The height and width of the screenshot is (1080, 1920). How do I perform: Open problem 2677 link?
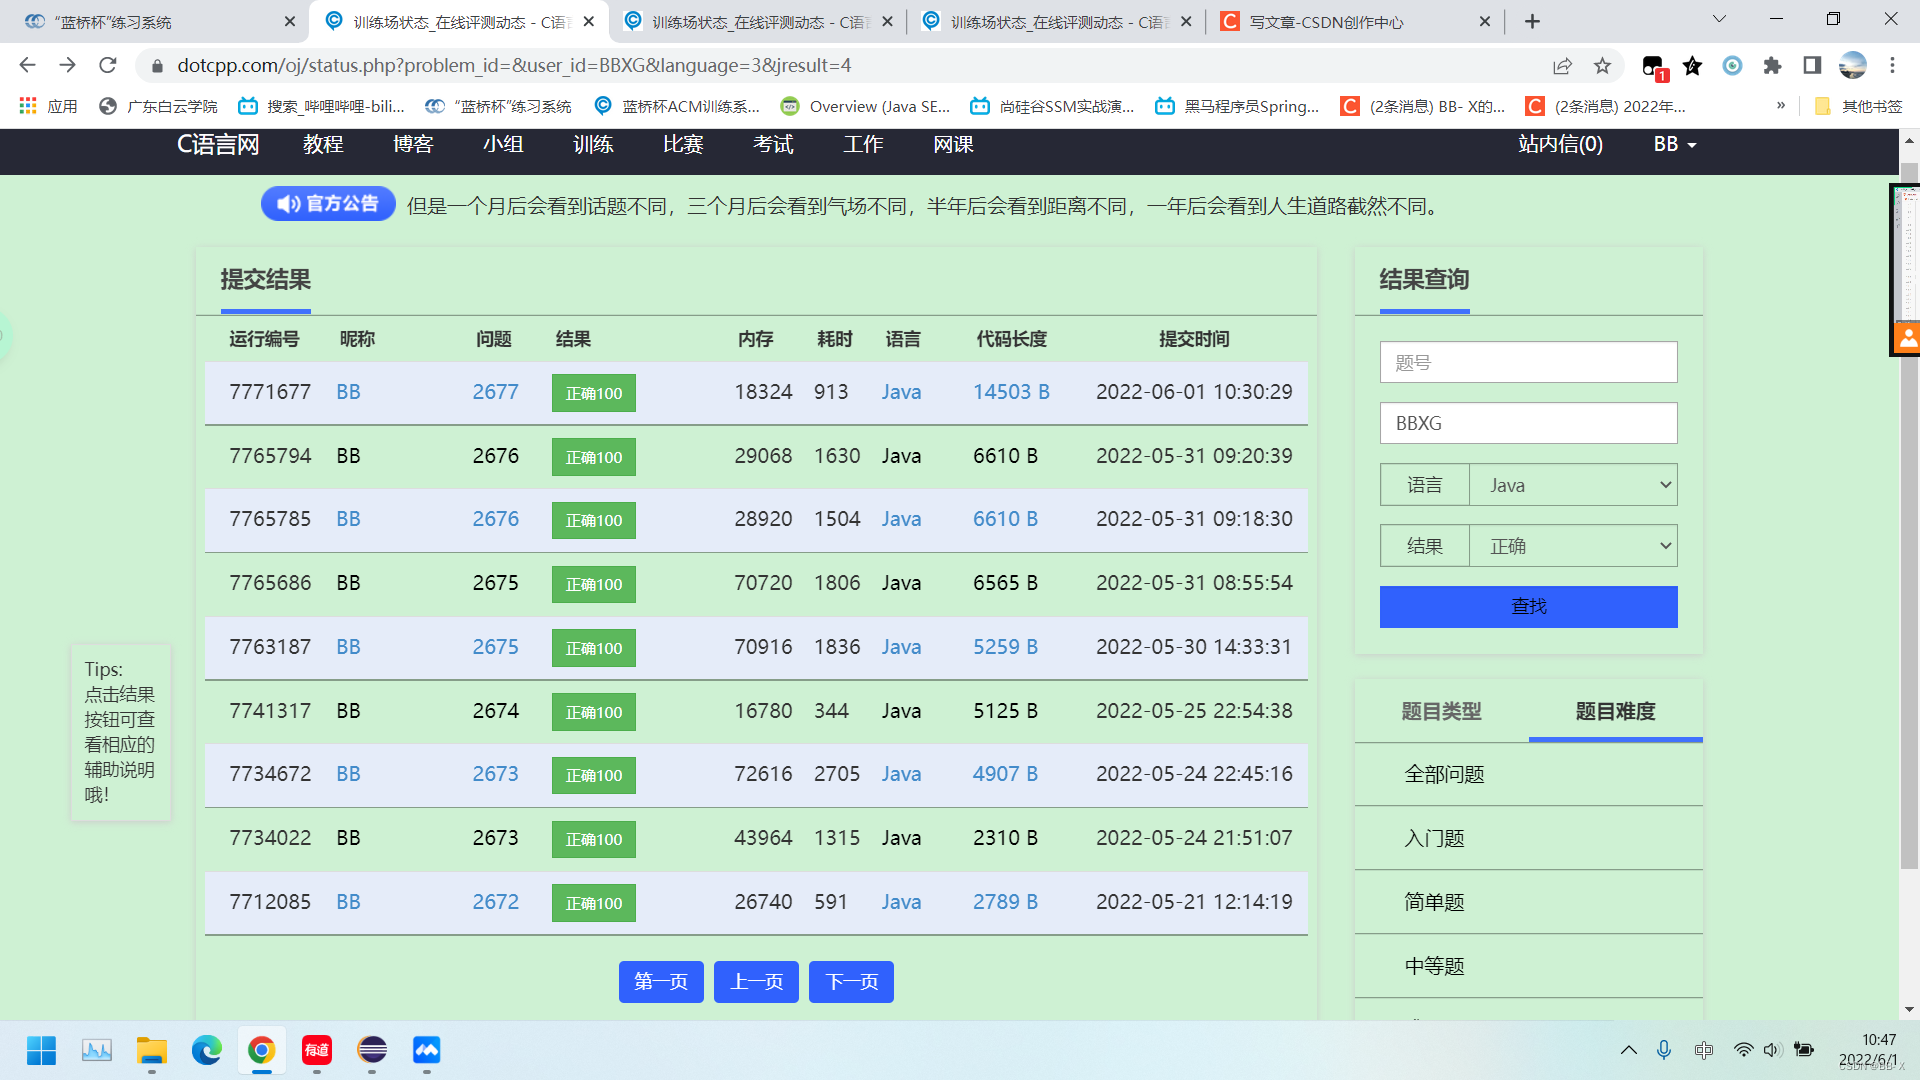(495, 392)
